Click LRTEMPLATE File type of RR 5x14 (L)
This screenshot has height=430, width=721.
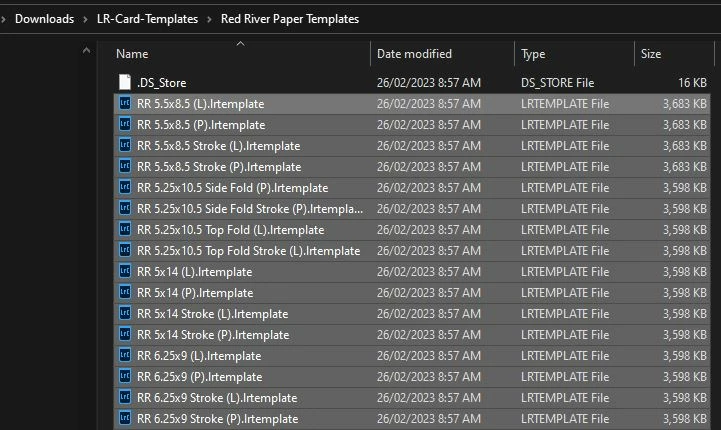pos(565,272)
